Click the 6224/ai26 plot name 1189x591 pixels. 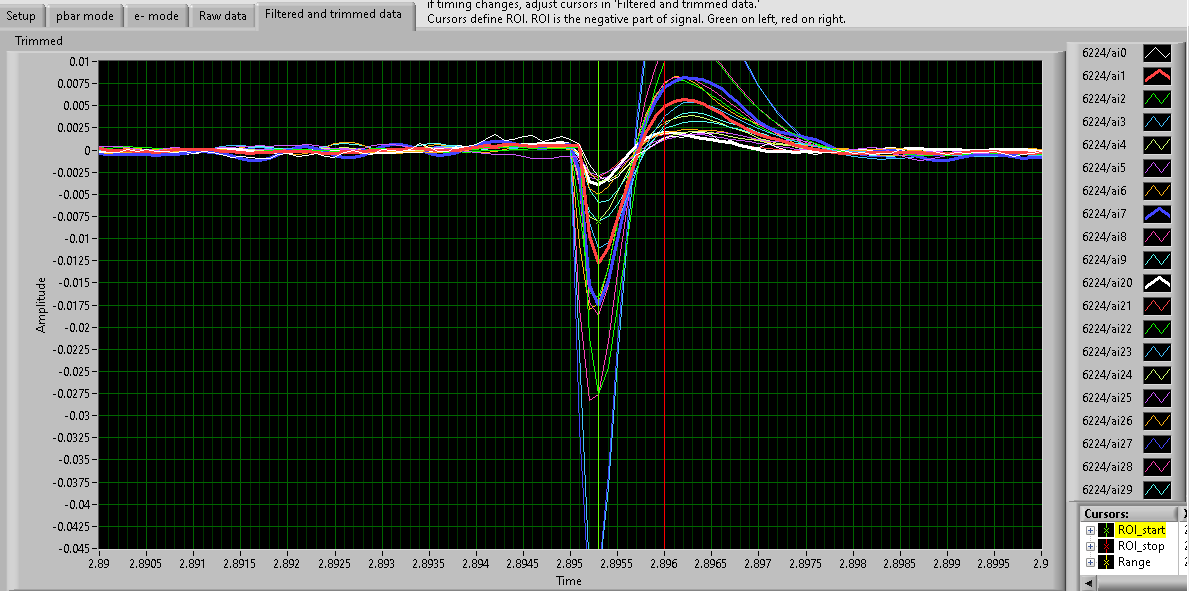pyautogui.click(x=1107, y=420)
